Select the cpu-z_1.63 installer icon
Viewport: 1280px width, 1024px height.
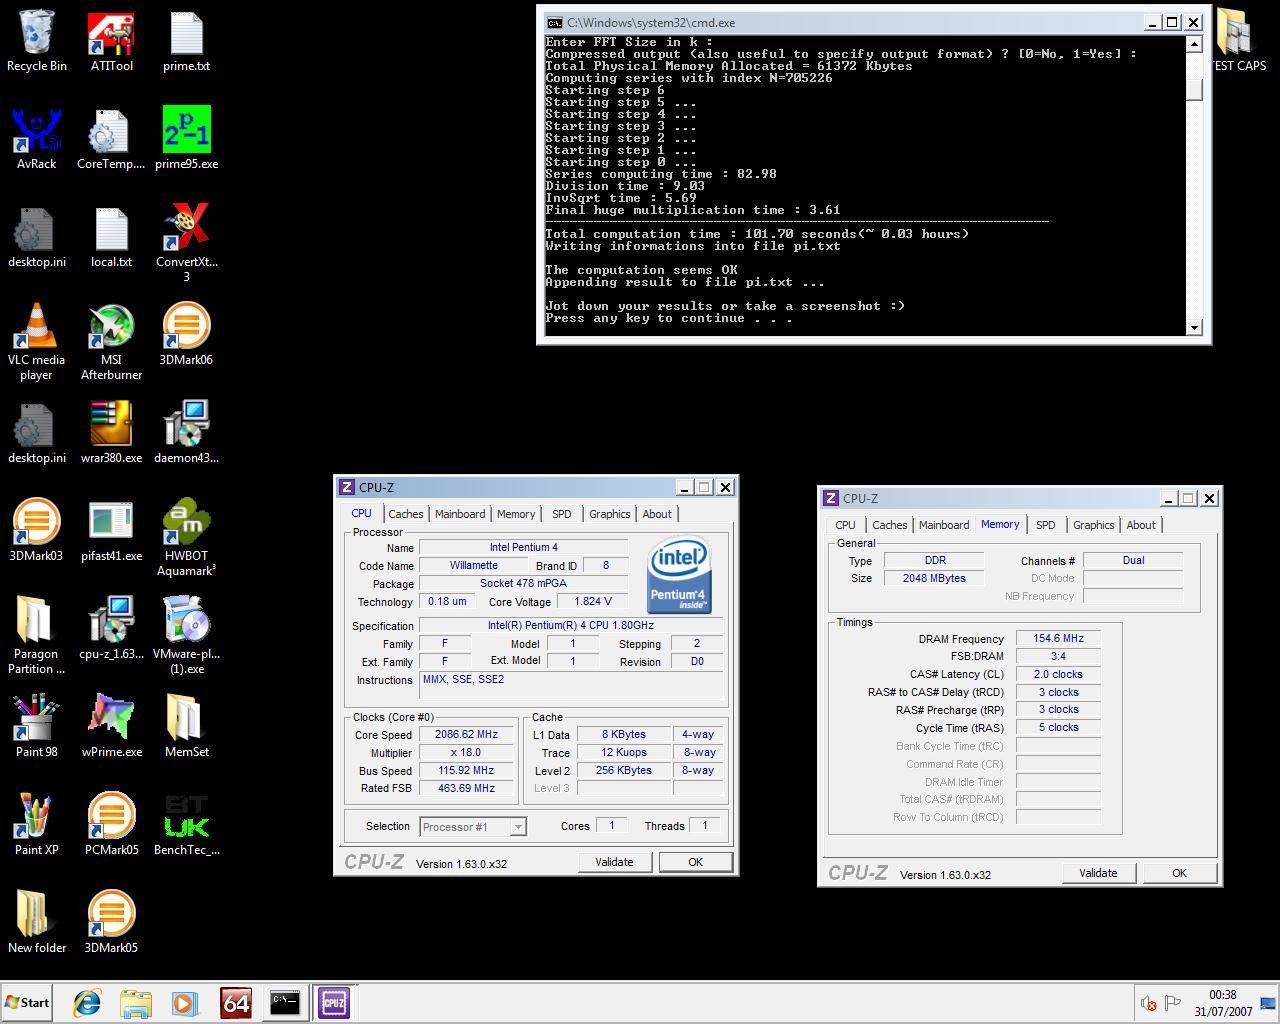[x=111, y=629]
